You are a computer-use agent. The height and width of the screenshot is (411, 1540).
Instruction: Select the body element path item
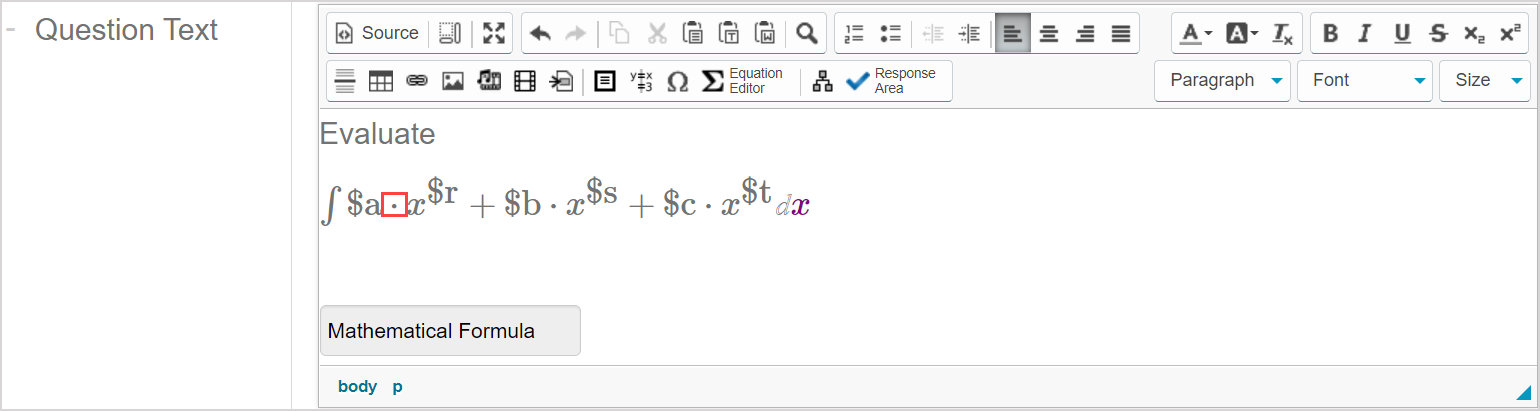click(357, 386)
